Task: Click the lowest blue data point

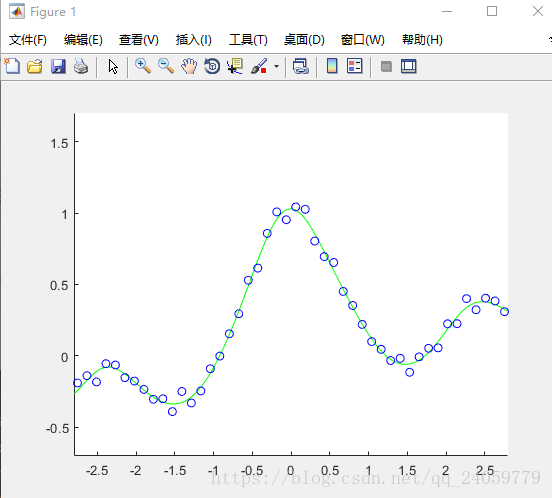Action: pyautogui.click(x=172, y=411)
